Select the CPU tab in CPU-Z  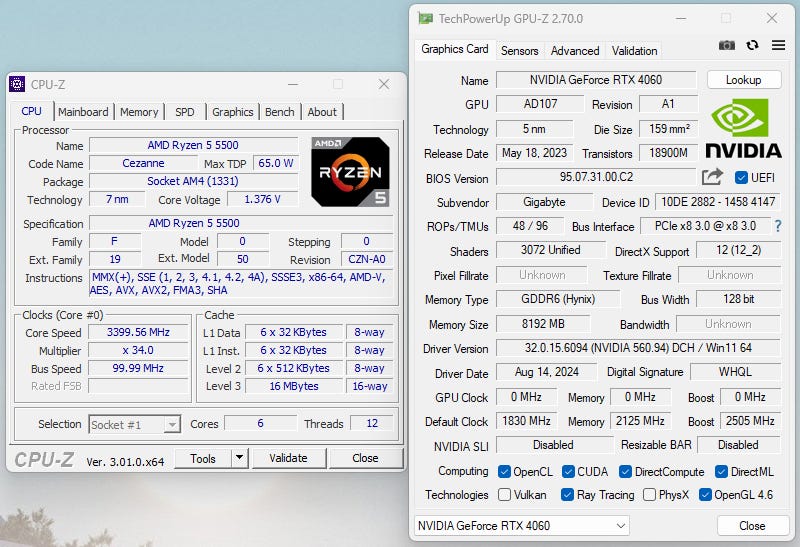click(x=32, y=111)
